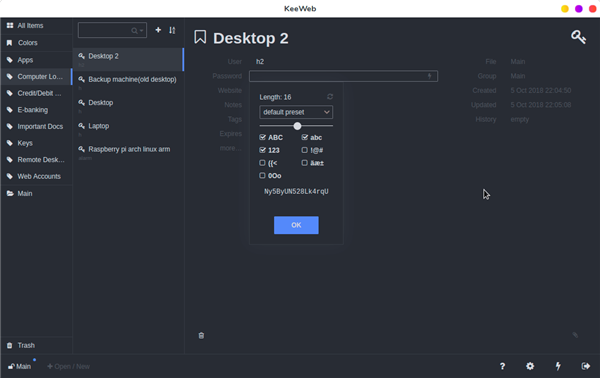The width and height of the screenshot is (600, 378).
Task: Open Important Docs tag
Action: pos(36,126)
